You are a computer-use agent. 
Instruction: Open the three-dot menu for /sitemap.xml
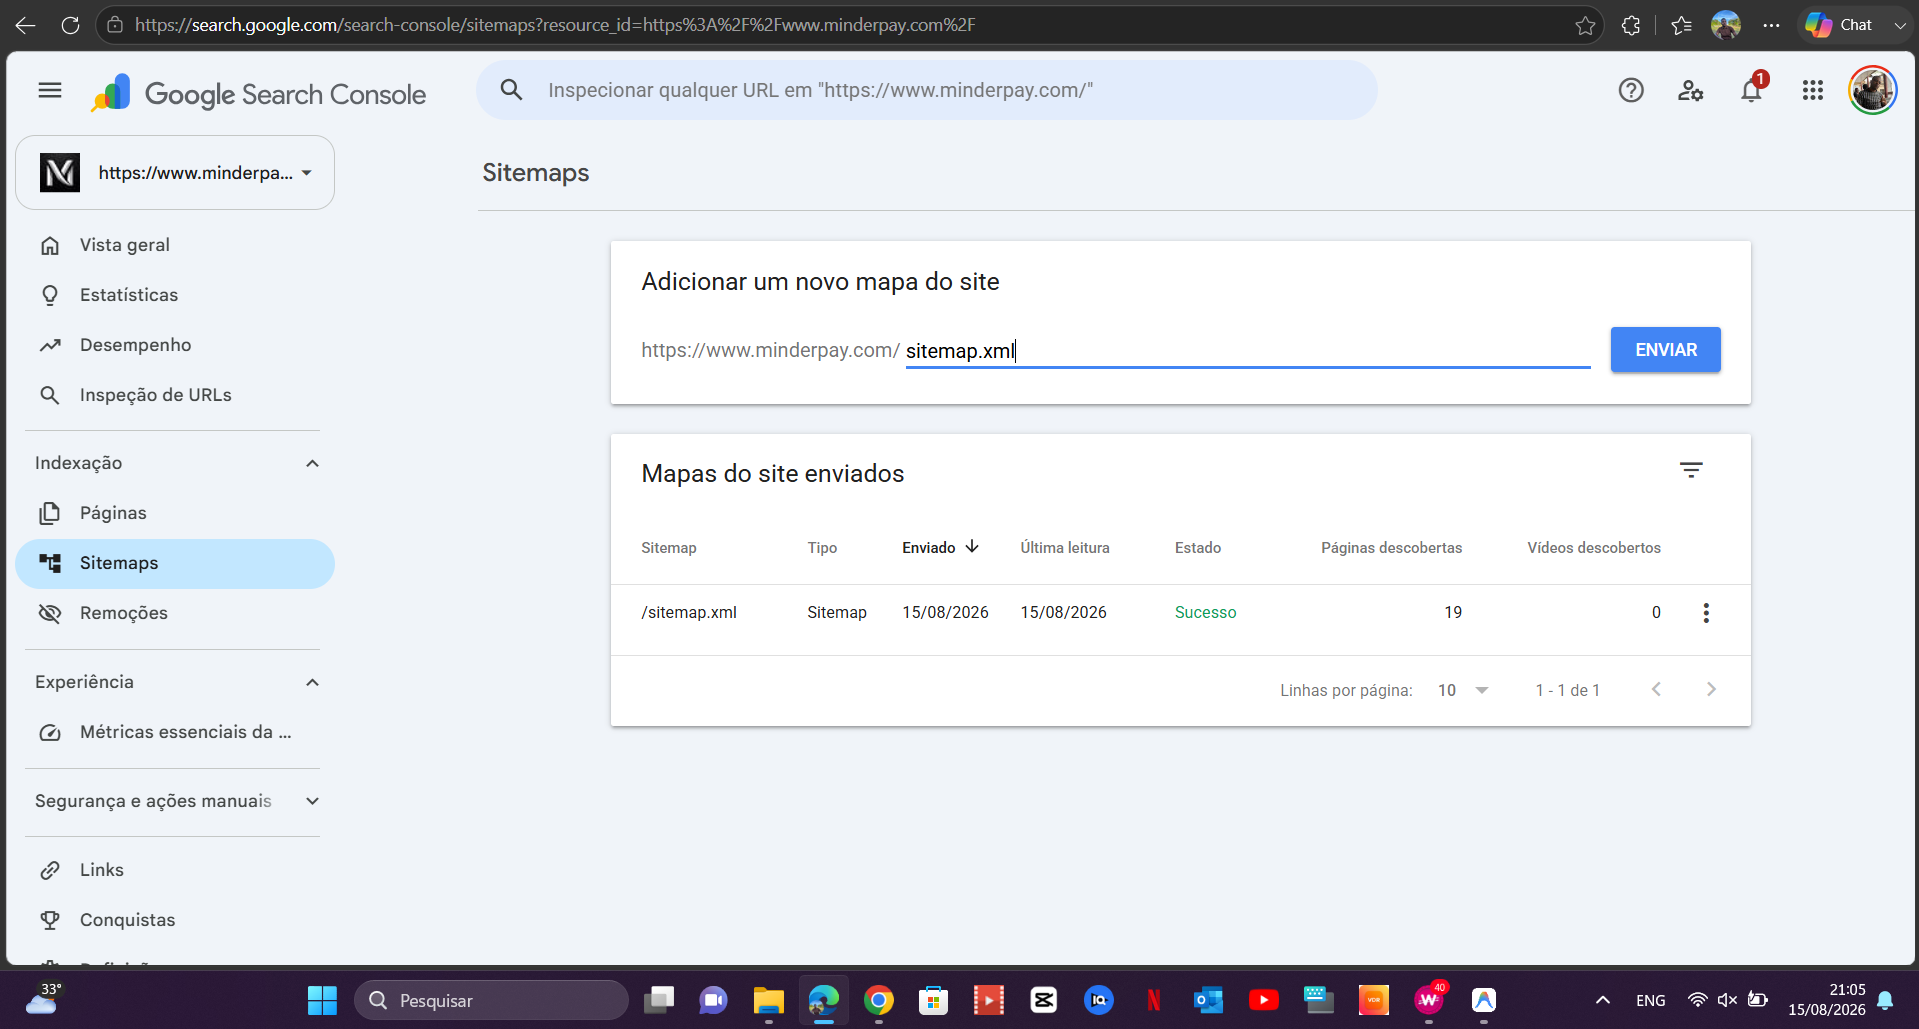(1706, 613)
